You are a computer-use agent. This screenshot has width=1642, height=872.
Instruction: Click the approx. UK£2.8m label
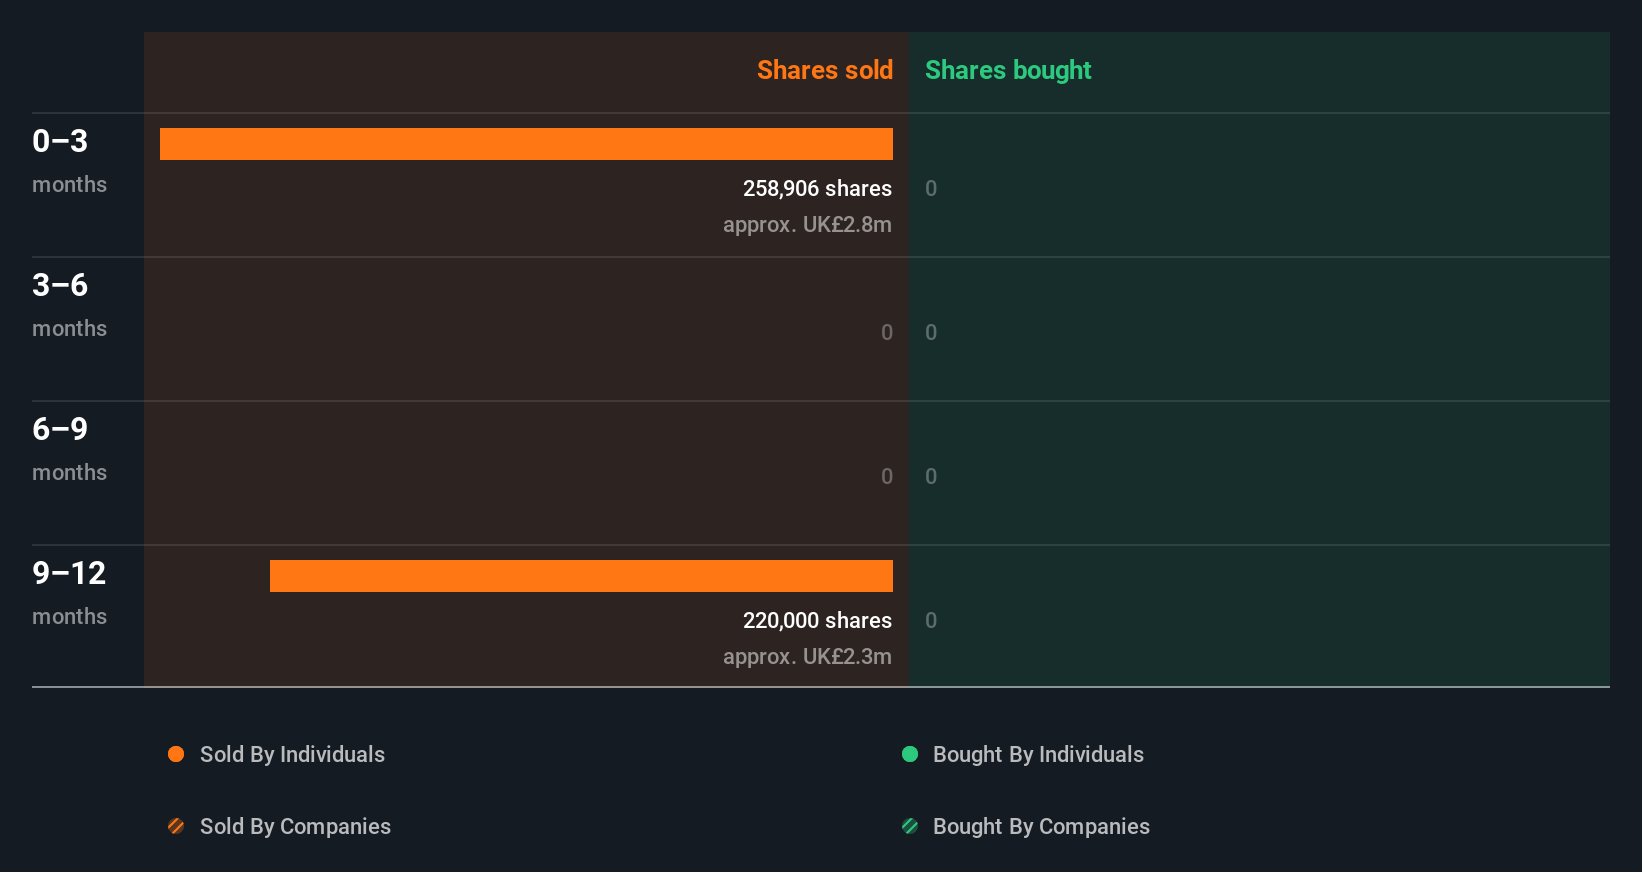coord(807,224)
